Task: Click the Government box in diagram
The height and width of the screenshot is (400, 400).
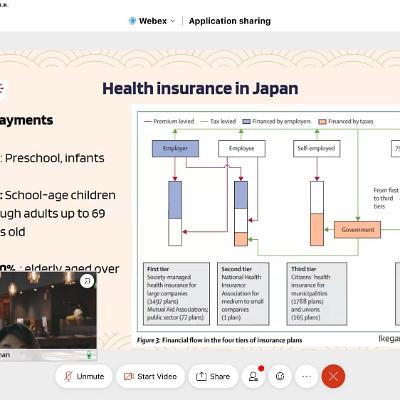Action: [357, 230]
